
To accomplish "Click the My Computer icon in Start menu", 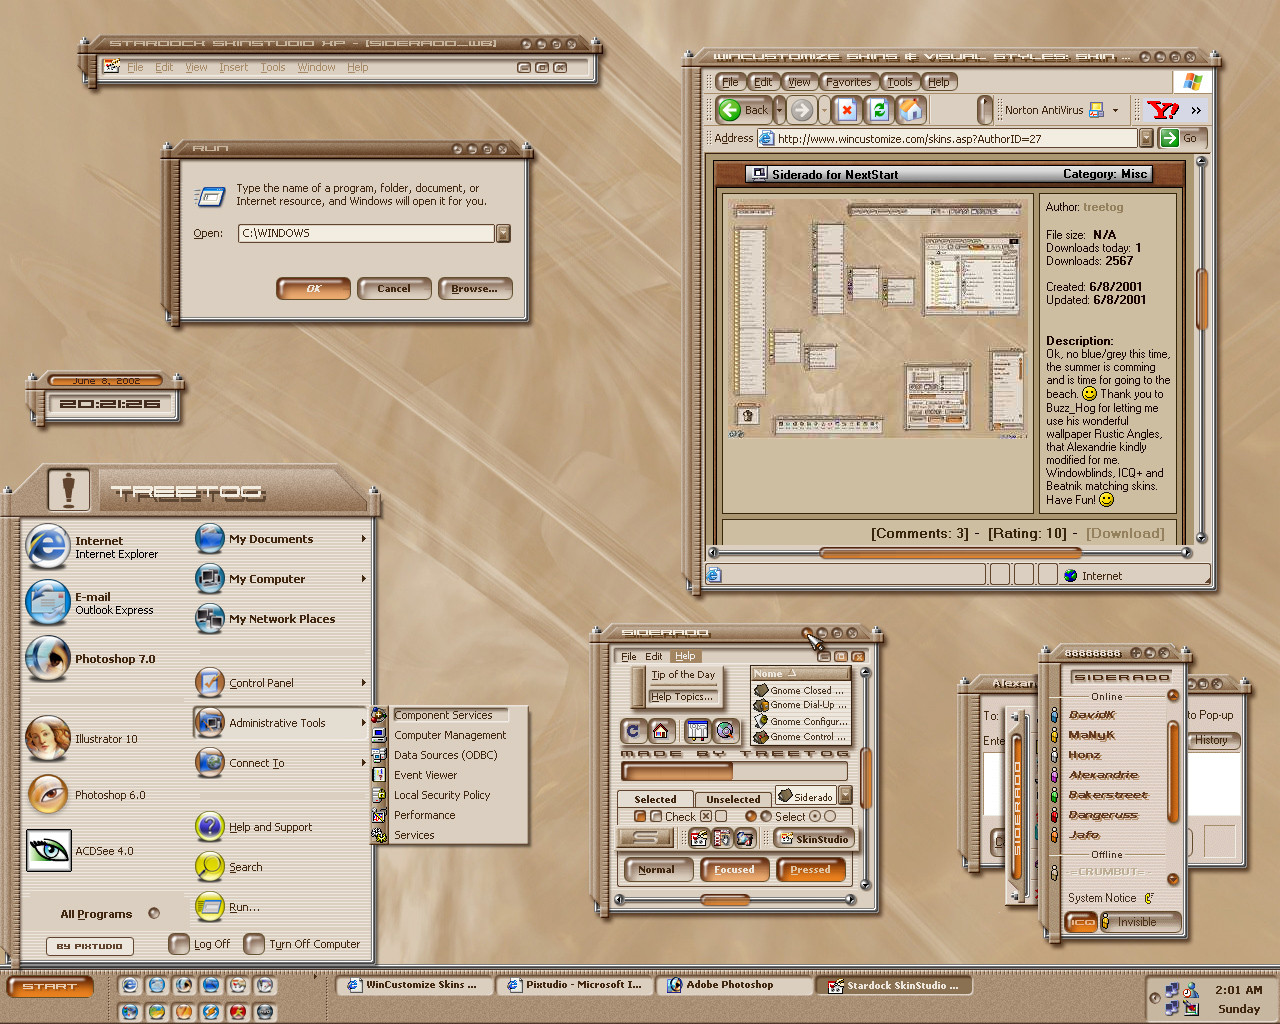I will tap(210, 578).
